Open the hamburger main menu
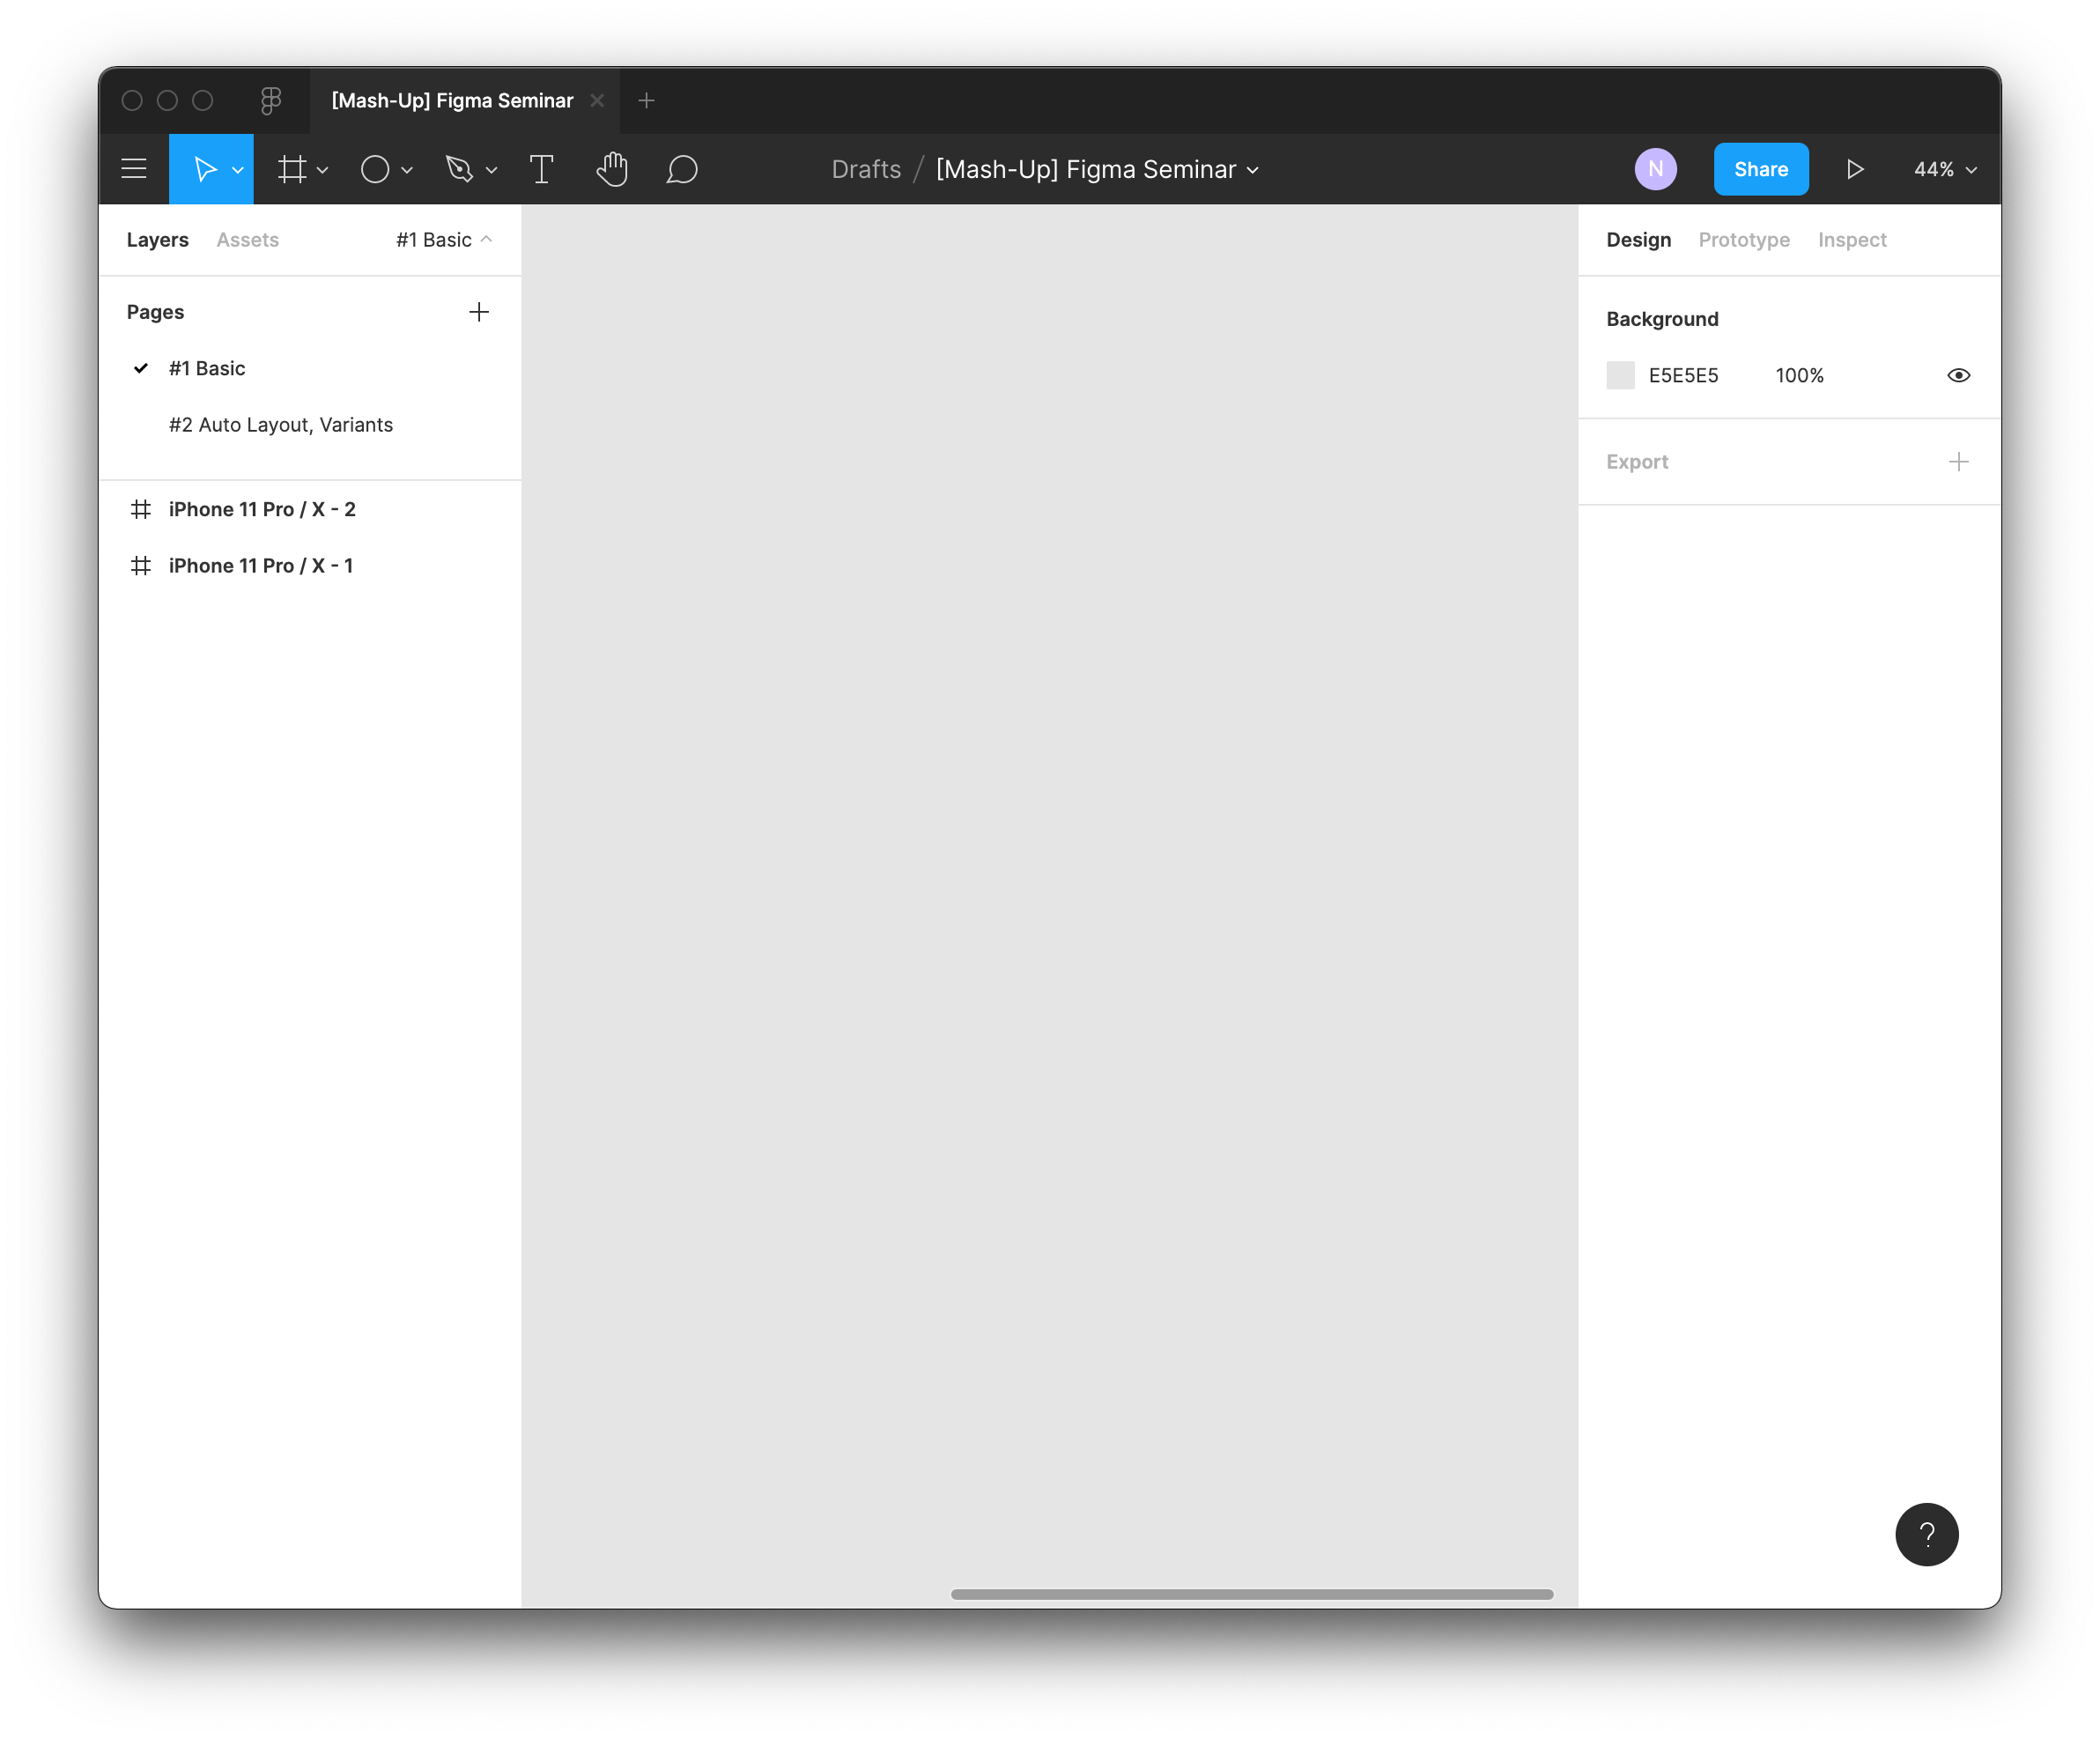This screenshot has height=1739, width=2100. (134, 169)
